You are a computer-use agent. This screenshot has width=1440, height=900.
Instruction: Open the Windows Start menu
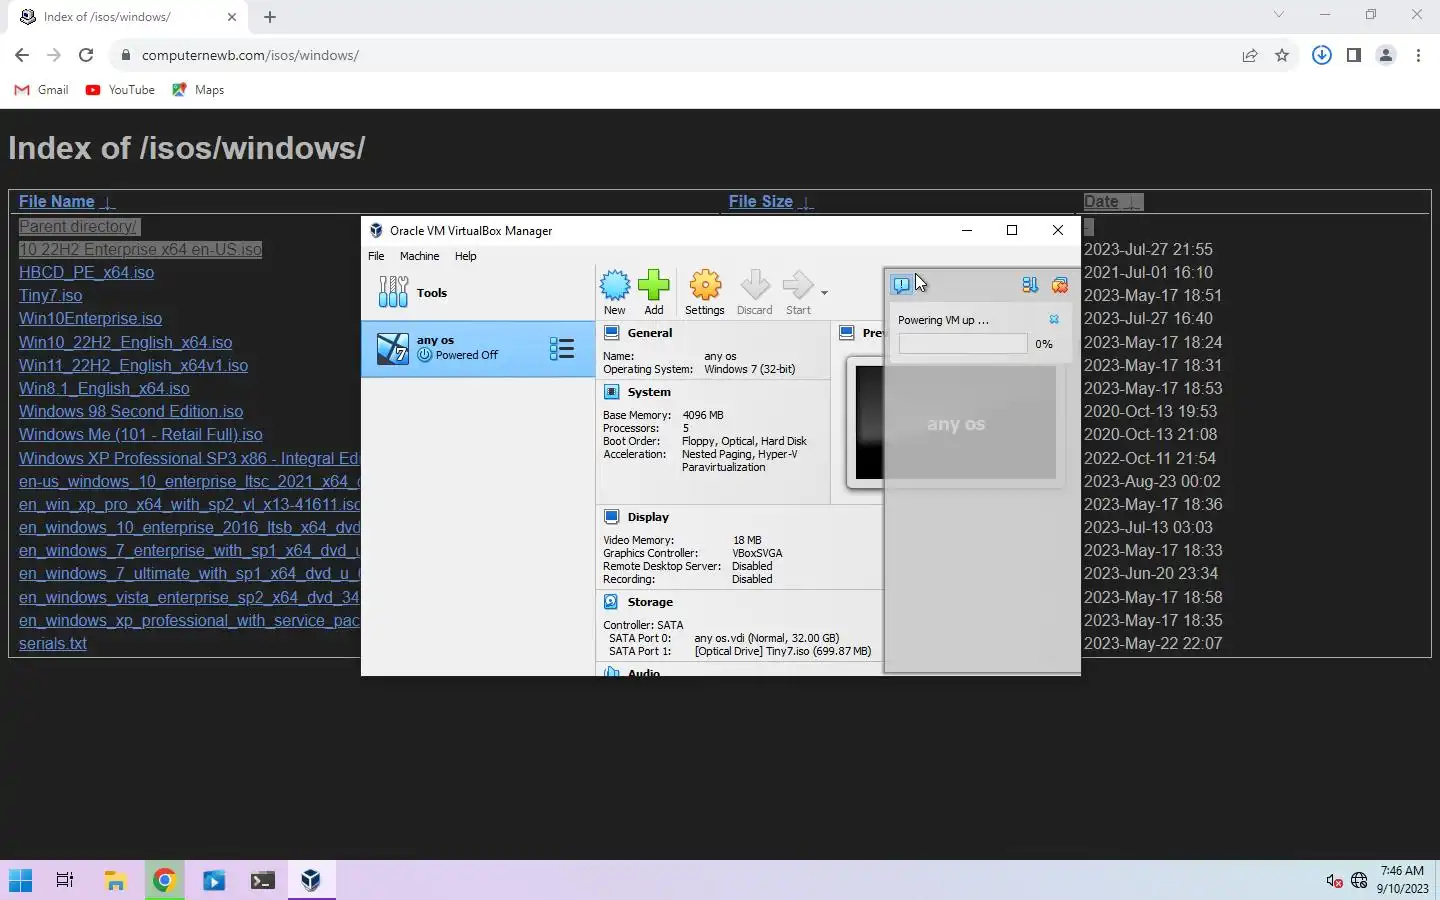pos(20,880)
